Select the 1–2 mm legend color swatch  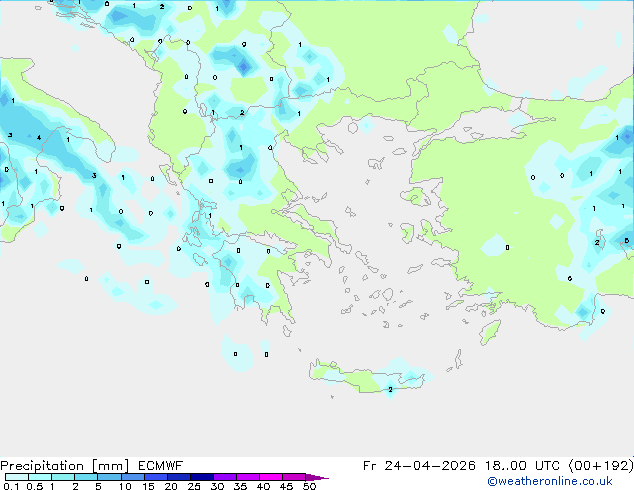[x=63, y=477]
